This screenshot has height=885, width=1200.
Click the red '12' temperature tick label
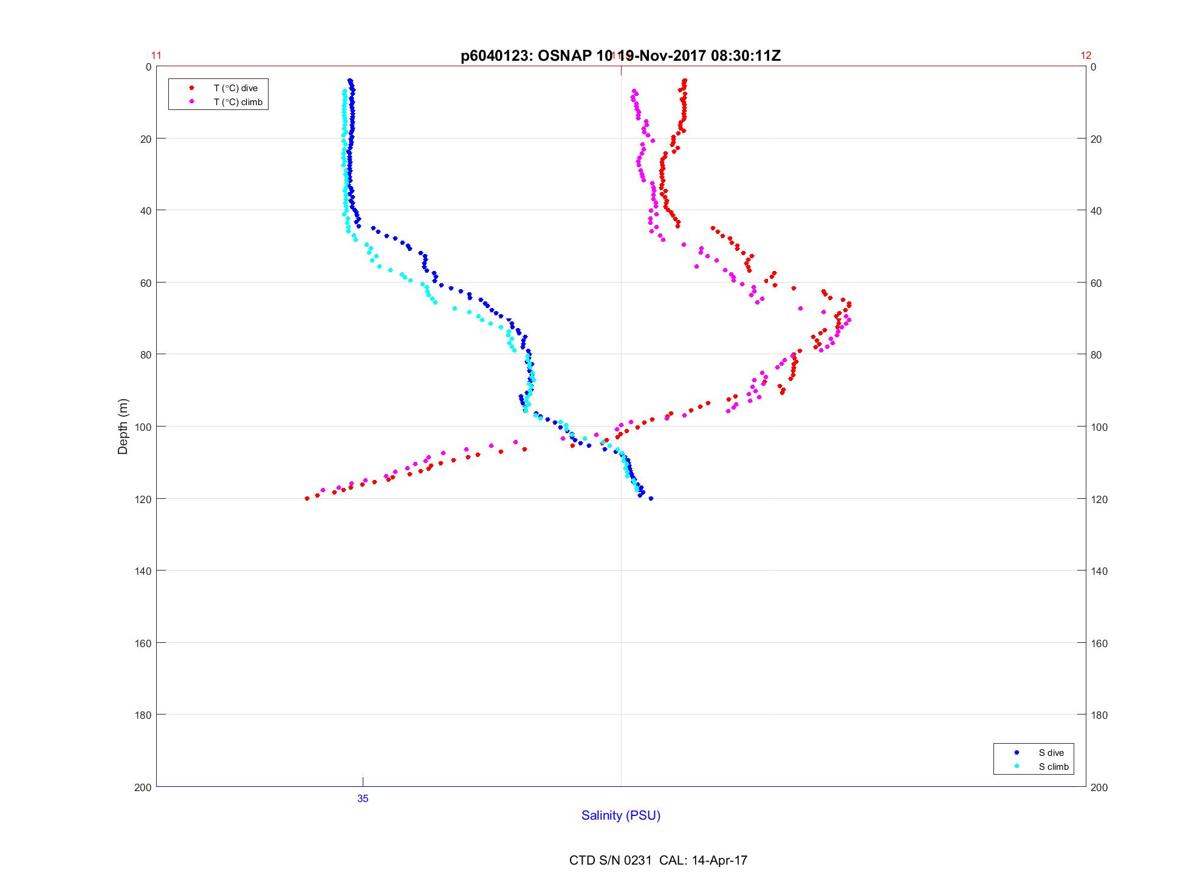pyautogui.click(x=1086, y=56)
